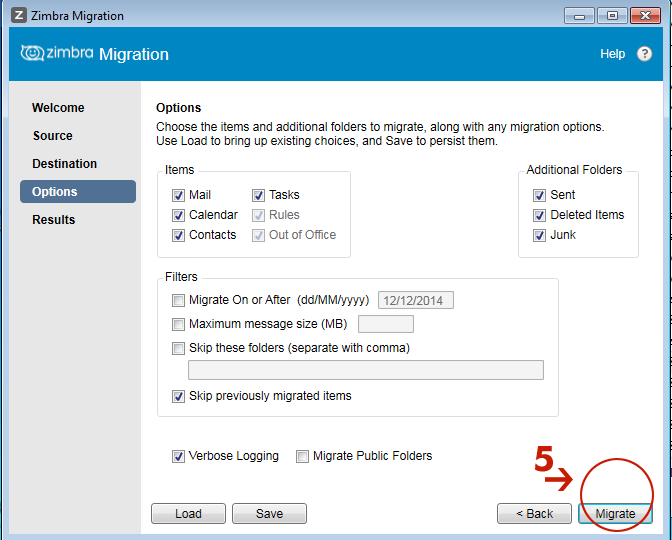The height and width of the screenshot is (540, 672).
Task: Open the Help link
Action: coord(612,54)
